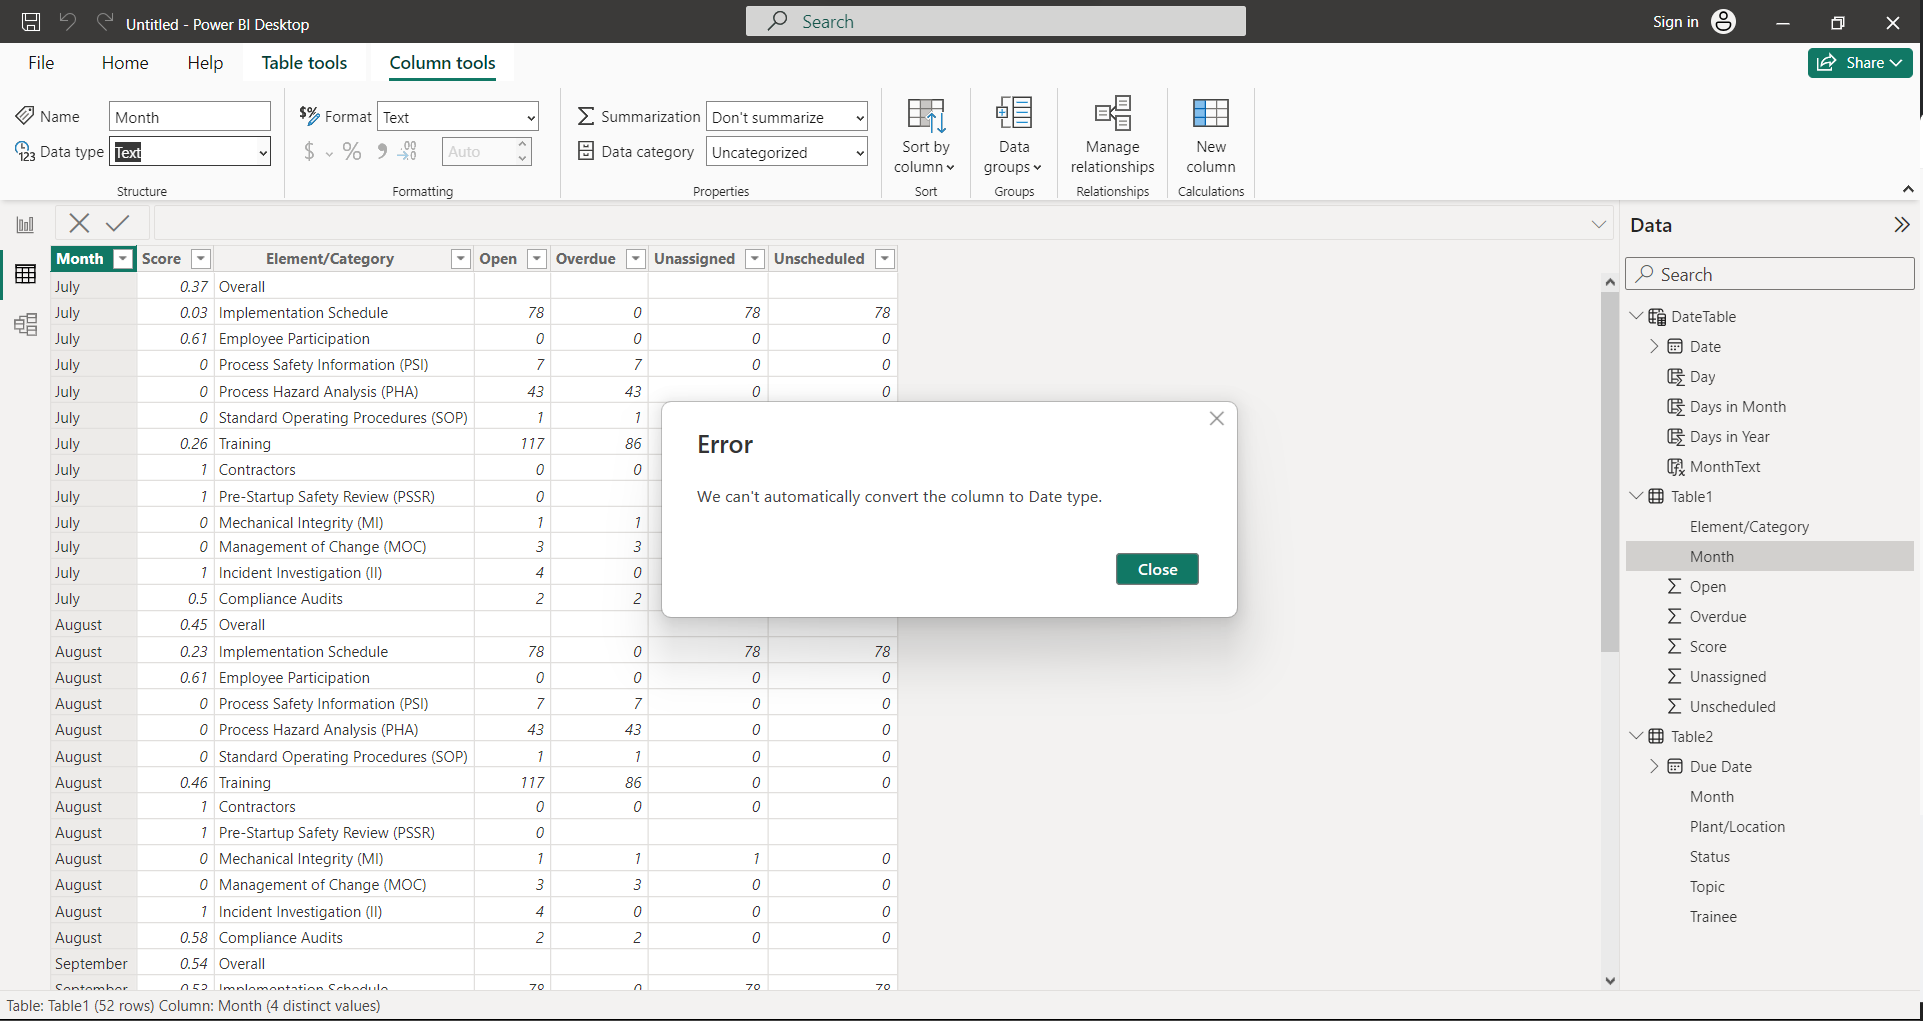Click the Sign in link

(1675, 22)
